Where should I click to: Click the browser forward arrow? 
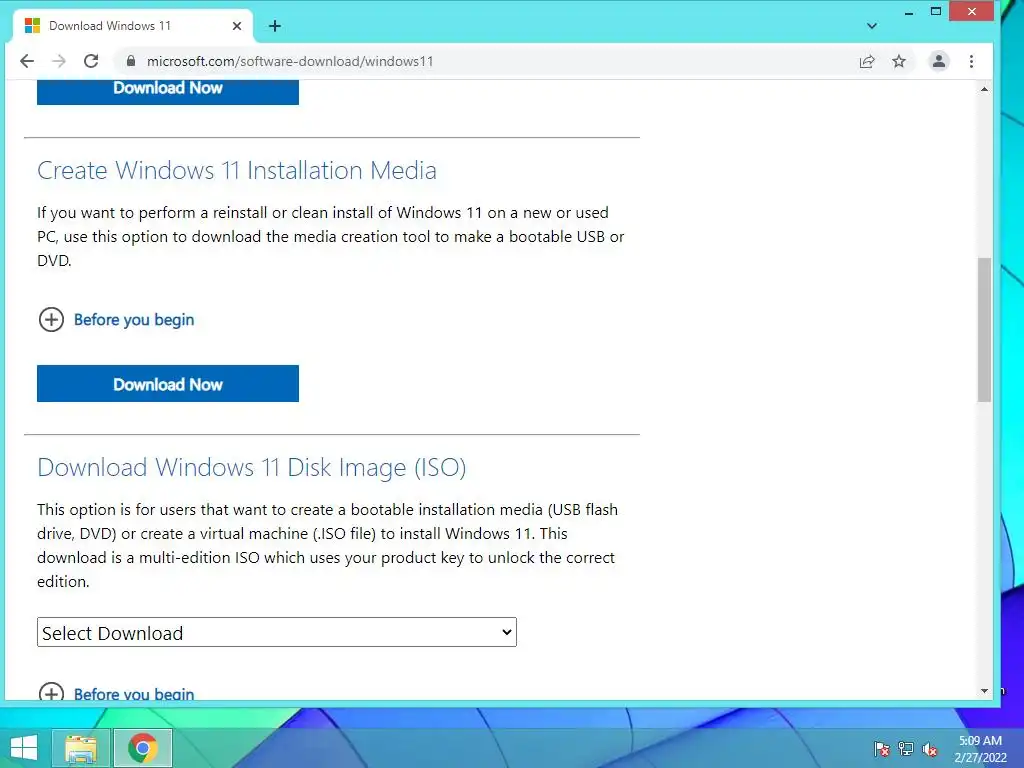click(x=59, y=61)
